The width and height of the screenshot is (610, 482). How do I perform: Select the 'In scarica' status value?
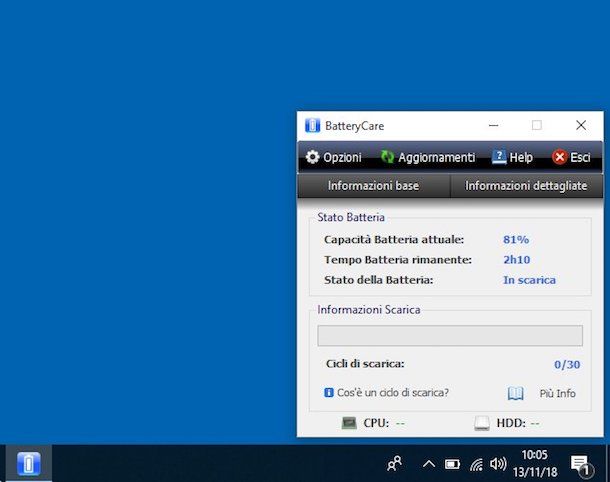click(x=529, y=280)
